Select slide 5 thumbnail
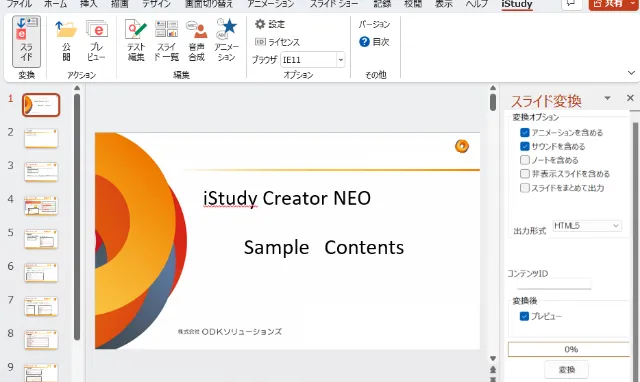 tap(41, 239)
